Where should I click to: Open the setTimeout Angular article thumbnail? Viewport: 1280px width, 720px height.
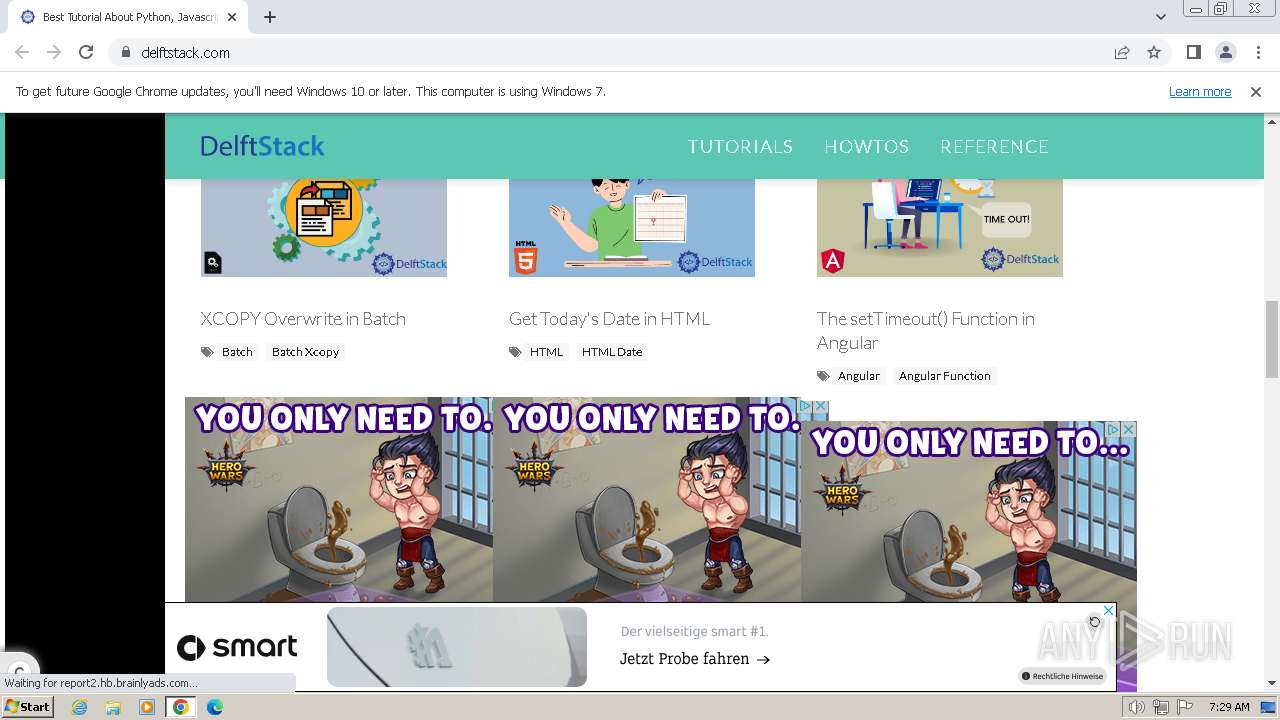pos(940,228)
